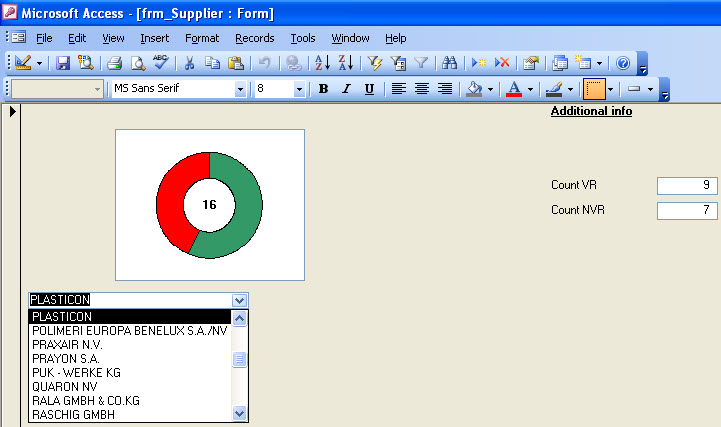The image size is (721, 427).
Task: Open the MS Sans Serif font dropdown
Action: coord(240,89)
